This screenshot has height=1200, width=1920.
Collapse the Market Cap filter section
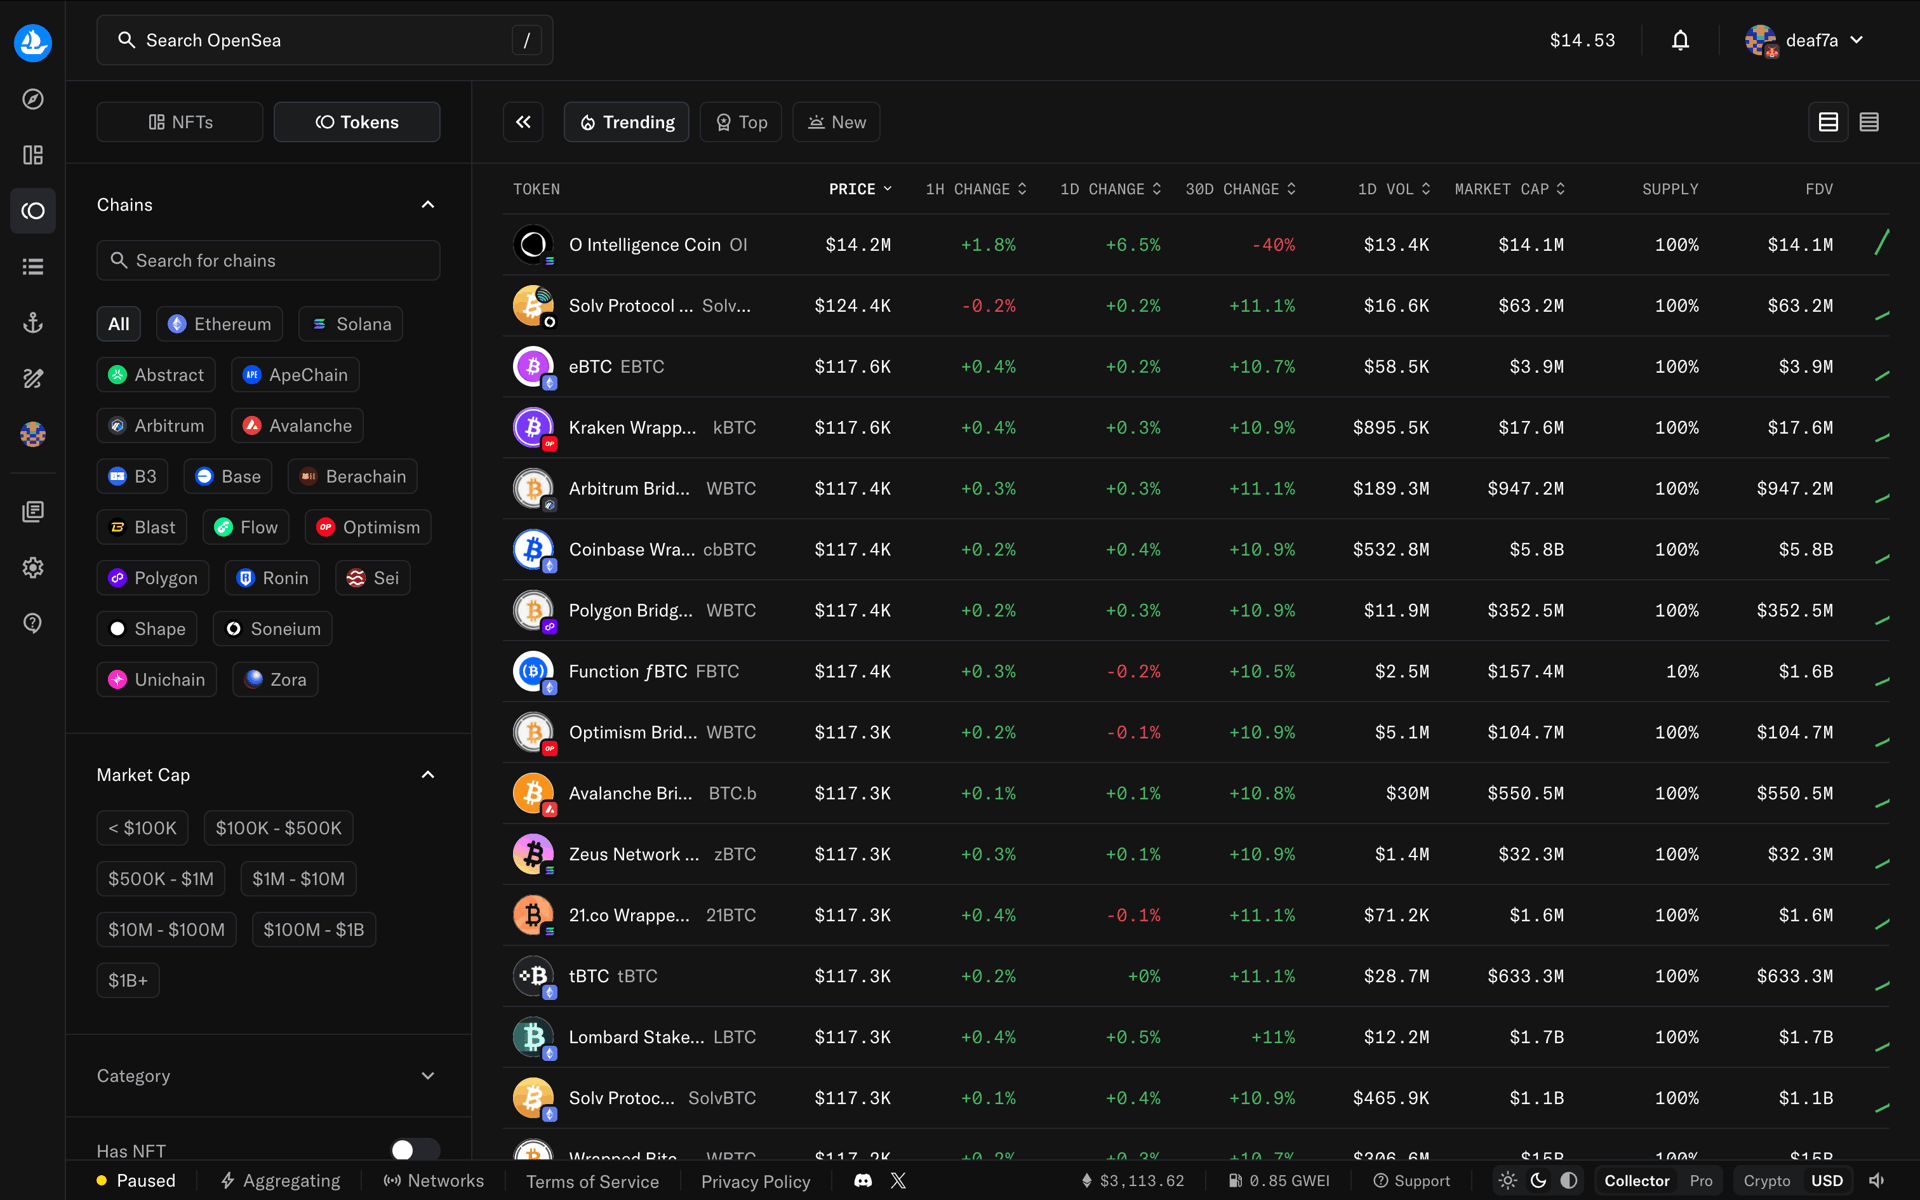click(428, 775)
